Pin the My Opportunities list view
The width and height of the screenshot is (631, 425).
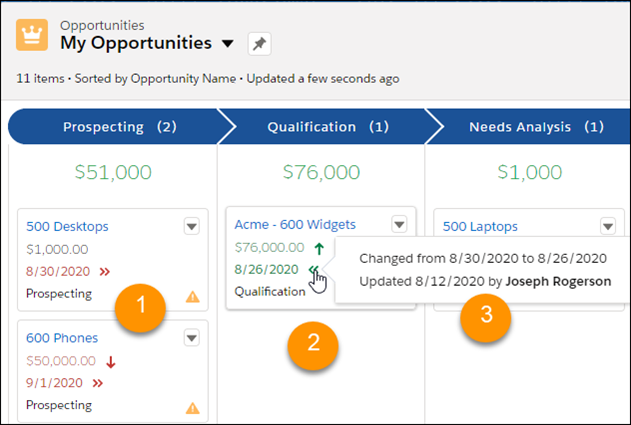[259, 44]
